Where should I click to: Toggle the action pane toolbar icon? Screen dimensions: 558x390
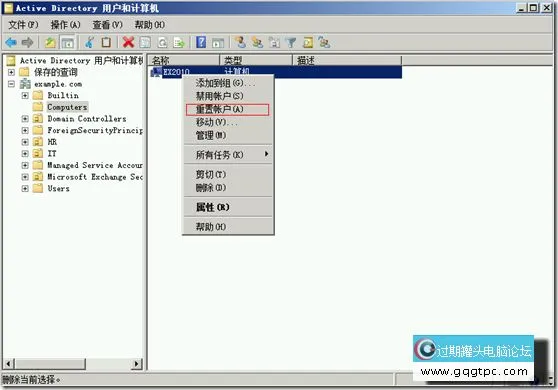218,43
